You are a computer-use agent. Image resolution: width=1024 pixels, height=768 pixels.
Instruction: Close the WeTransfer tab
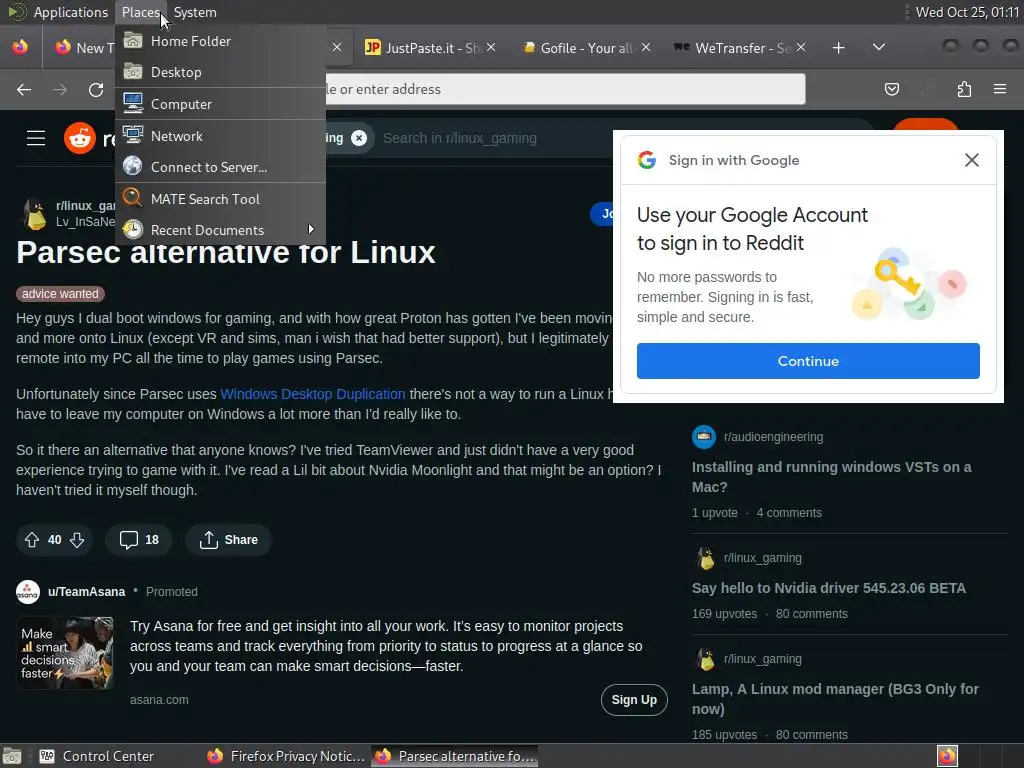[801, 47]
